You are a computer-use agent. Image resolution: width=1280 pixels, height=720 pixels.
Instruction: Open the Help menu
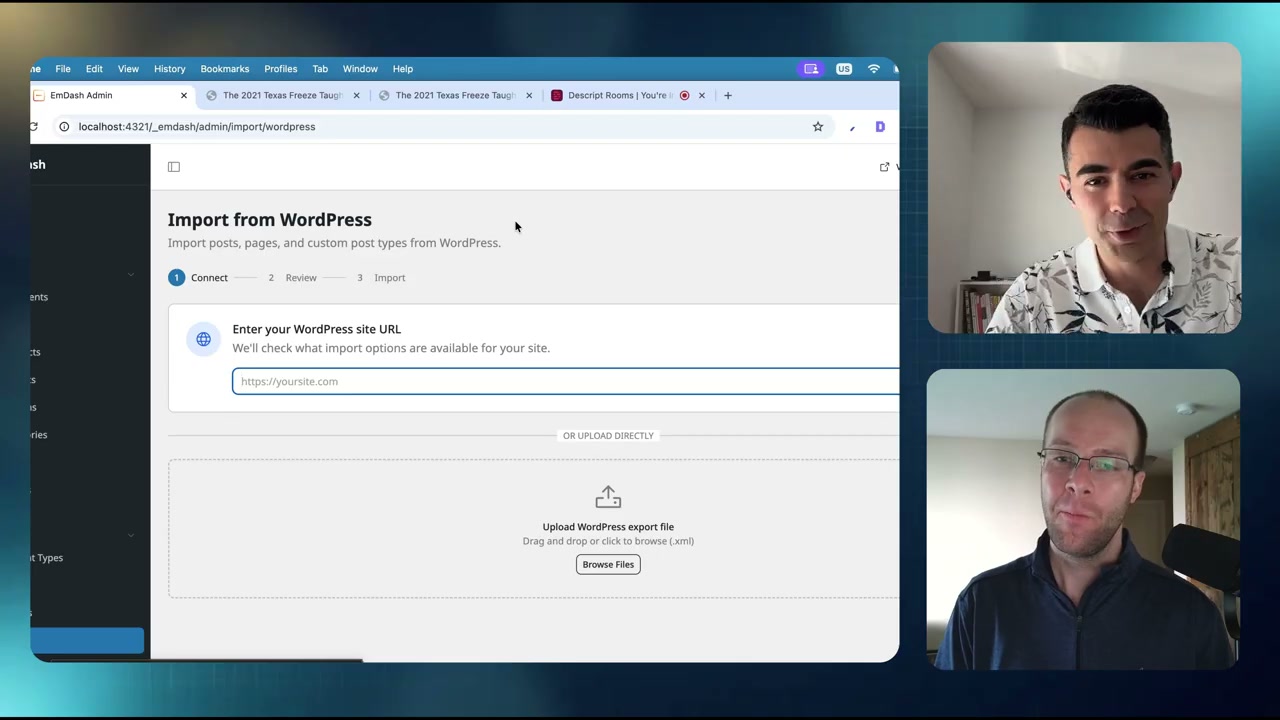tap(403, 69)
